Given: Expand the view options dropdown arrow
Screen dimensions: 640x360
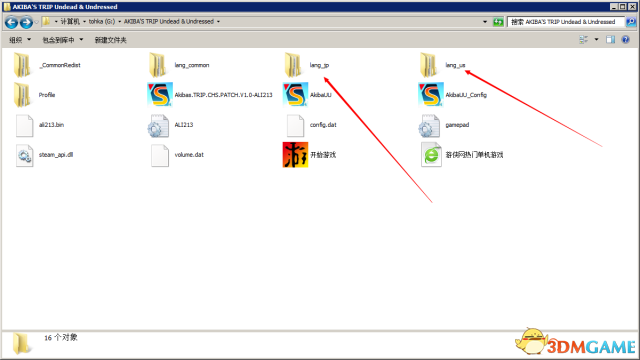Looking at the screenshot, I should coord(596,40).
